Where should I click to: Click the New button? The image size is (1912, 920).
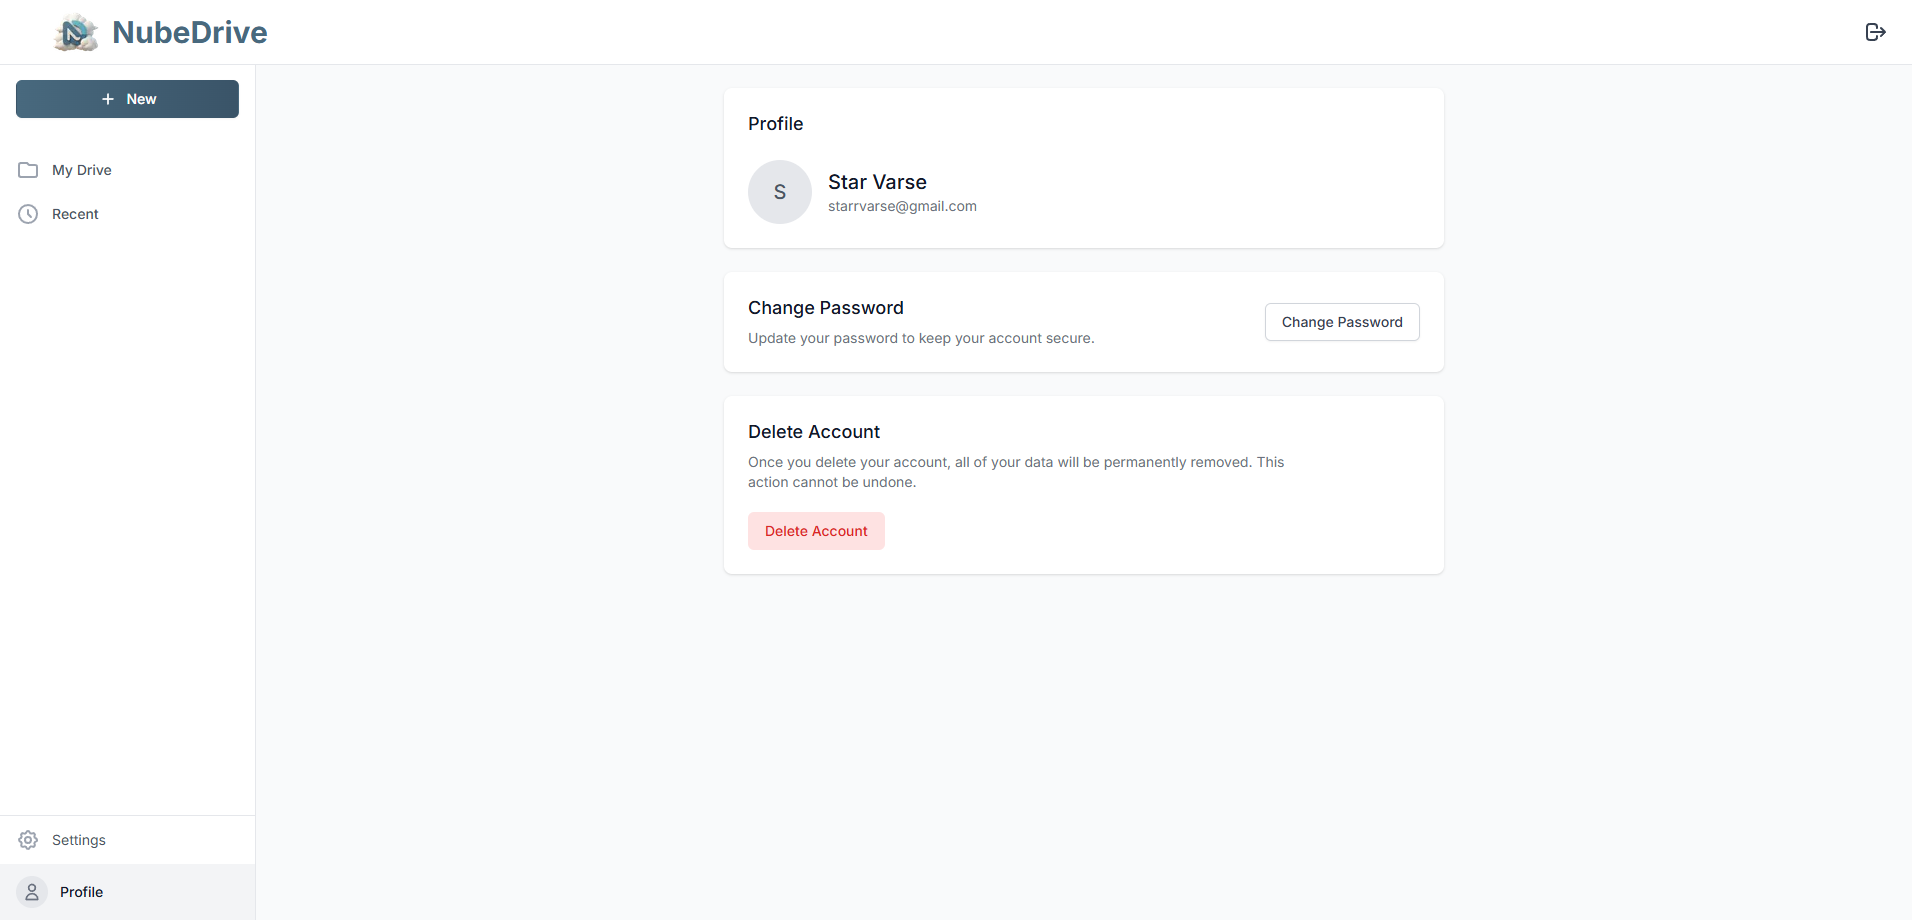coord(127,99)
